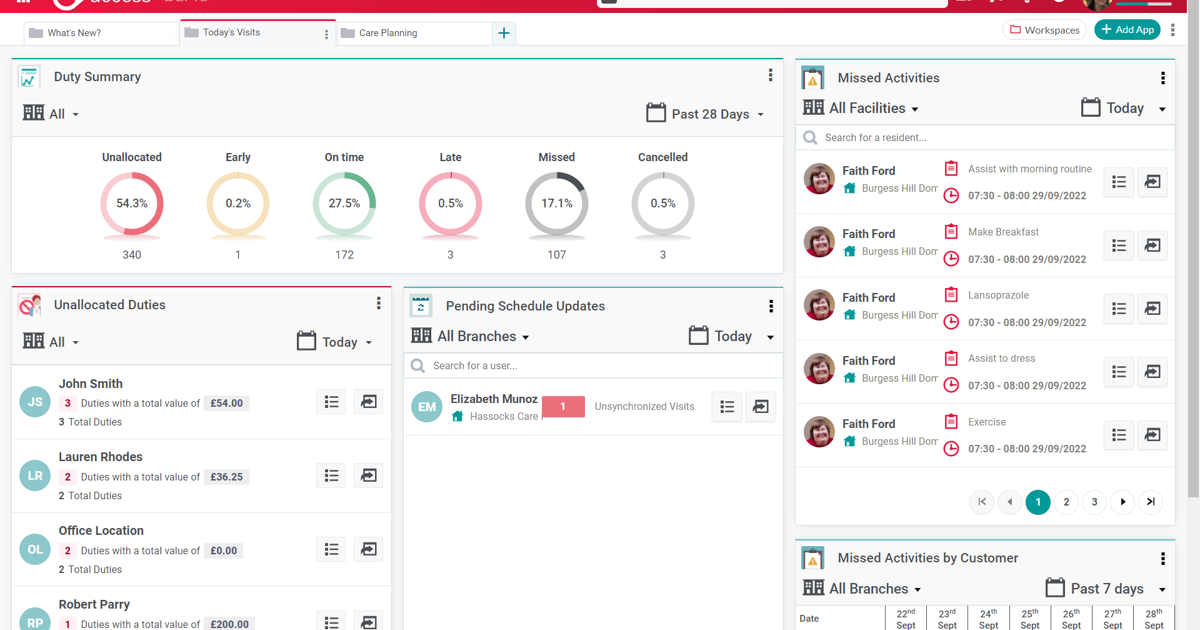Click the Add App button
Viewport: 1200px width, 630px height.
point(1127,30)
